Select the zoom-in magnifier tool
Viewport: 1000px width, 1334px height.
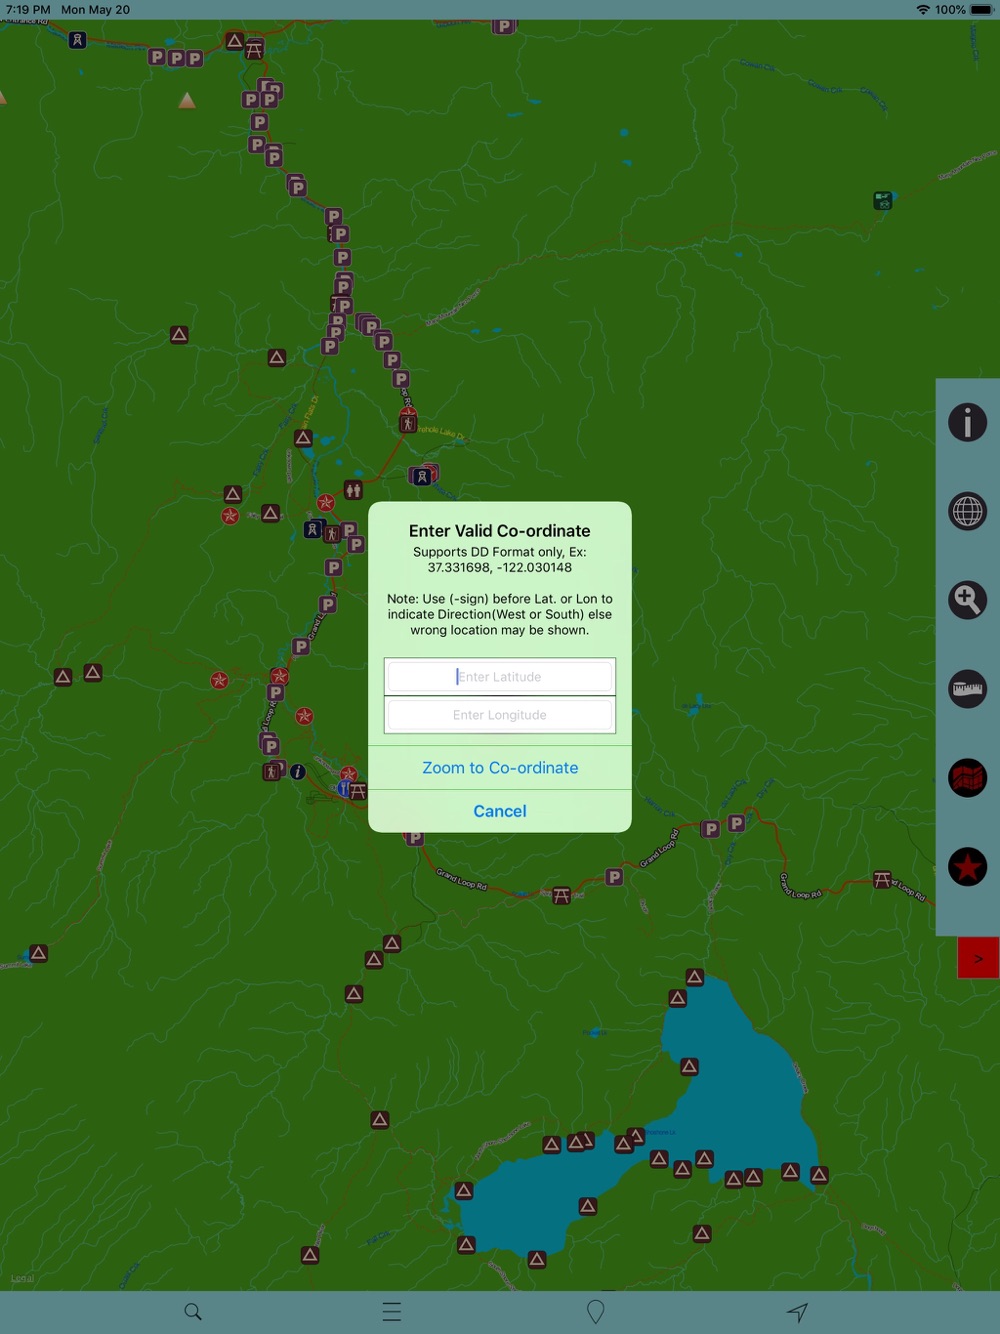(x=967, y=600)
